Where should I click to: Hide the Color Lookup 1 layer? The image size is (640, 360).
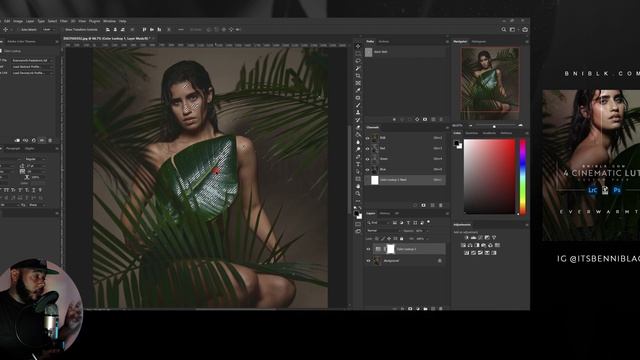tap(368, 249)
